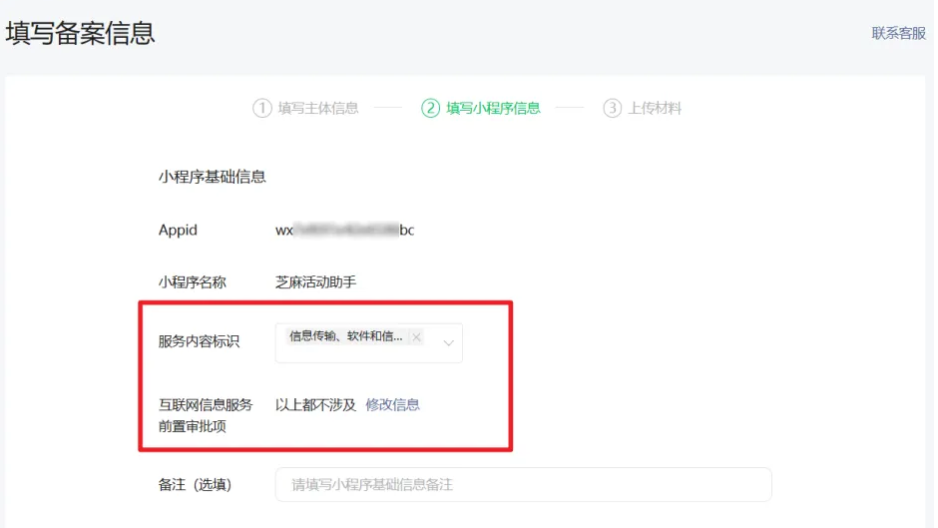
Task: Remove the 信息传输、软件和信... tag
Action: (x=416, y=337)
